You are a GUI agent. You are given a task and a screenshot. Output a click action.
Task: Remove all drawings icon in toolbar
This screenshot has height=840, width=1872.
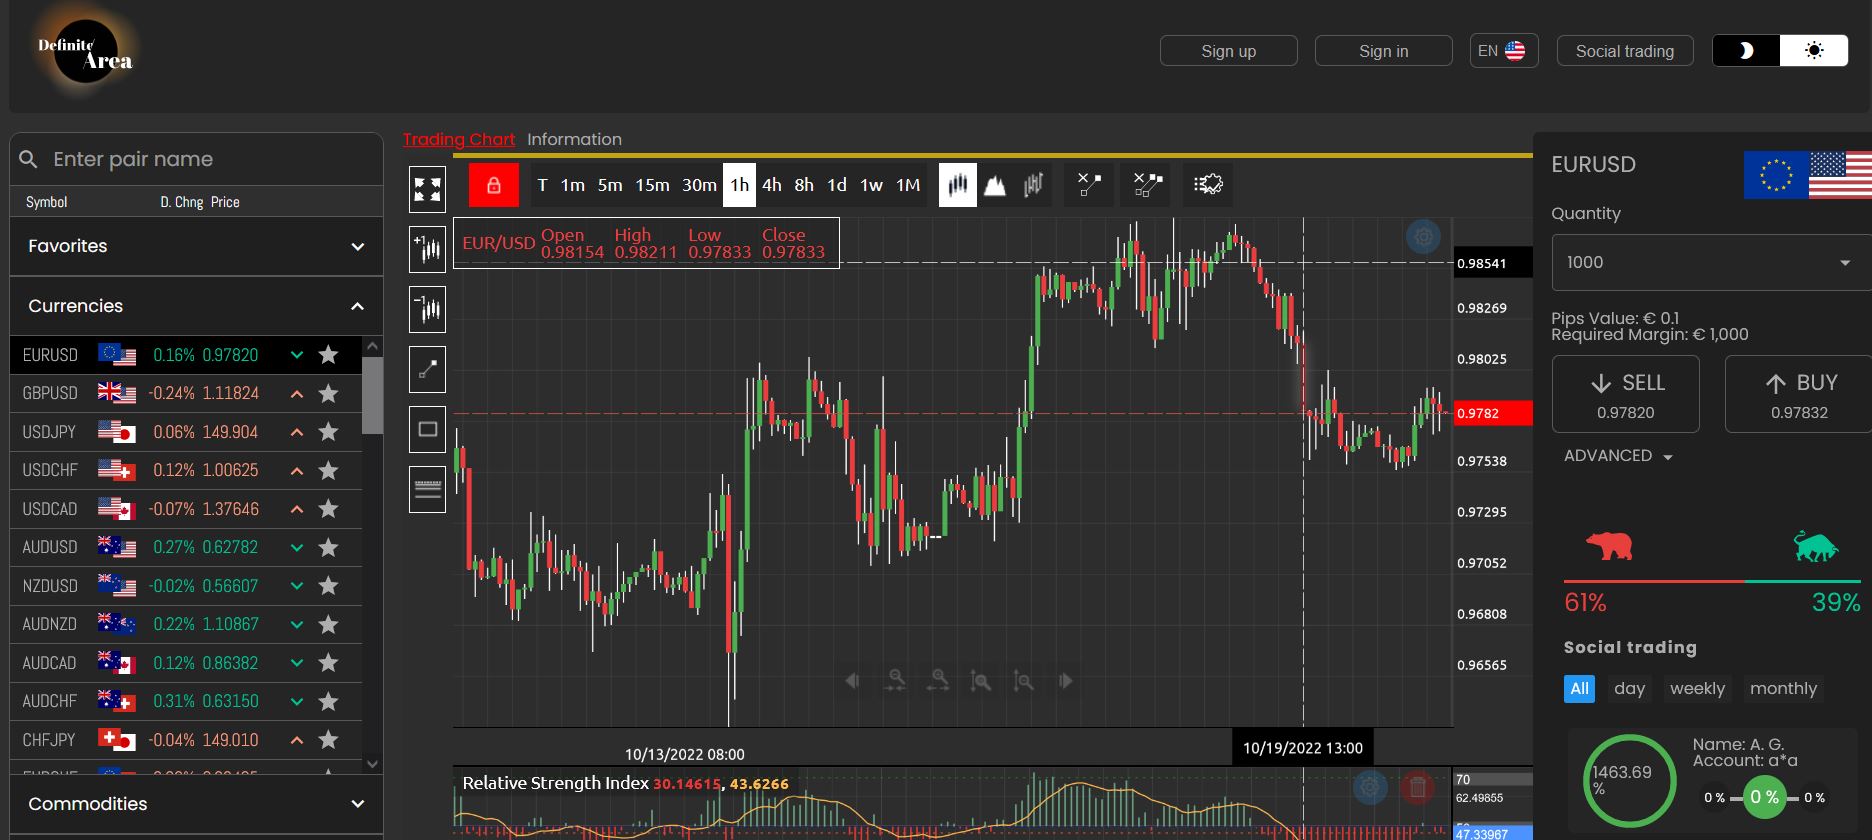[x=1148, y=185]
